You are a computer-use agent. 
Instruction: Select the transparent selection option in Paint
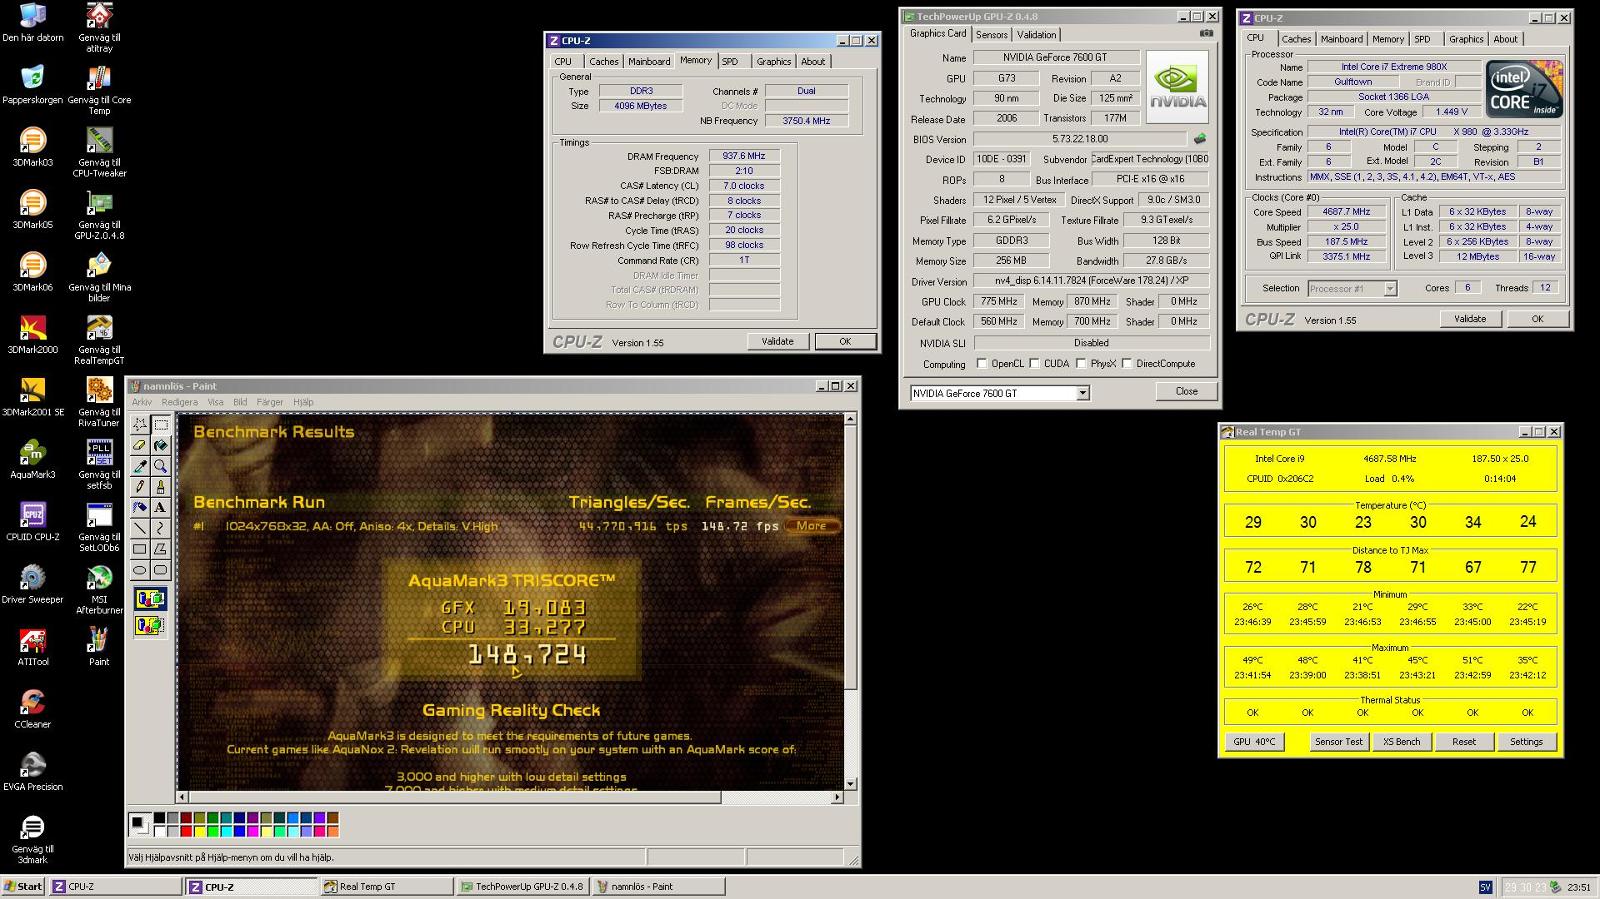tap(150, 625)
